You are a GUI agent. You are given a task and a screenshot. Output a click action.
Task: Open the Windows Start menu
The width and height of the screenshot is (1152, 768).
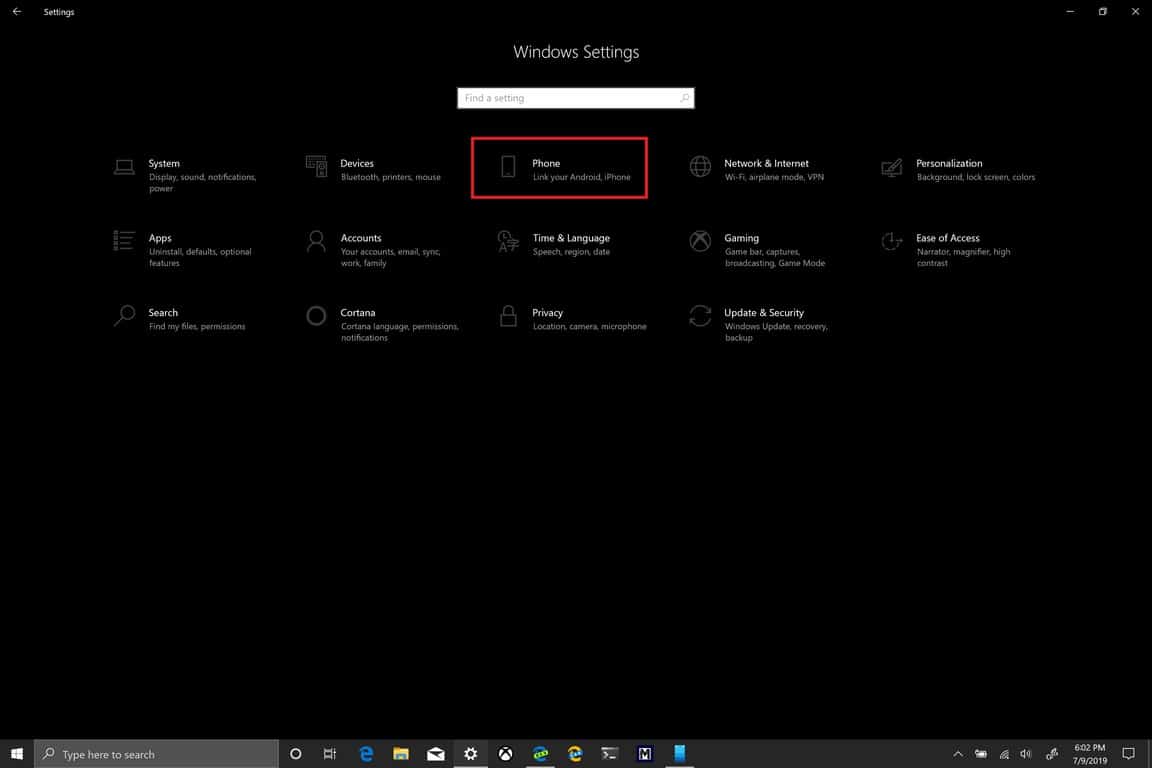click(17, 754)
